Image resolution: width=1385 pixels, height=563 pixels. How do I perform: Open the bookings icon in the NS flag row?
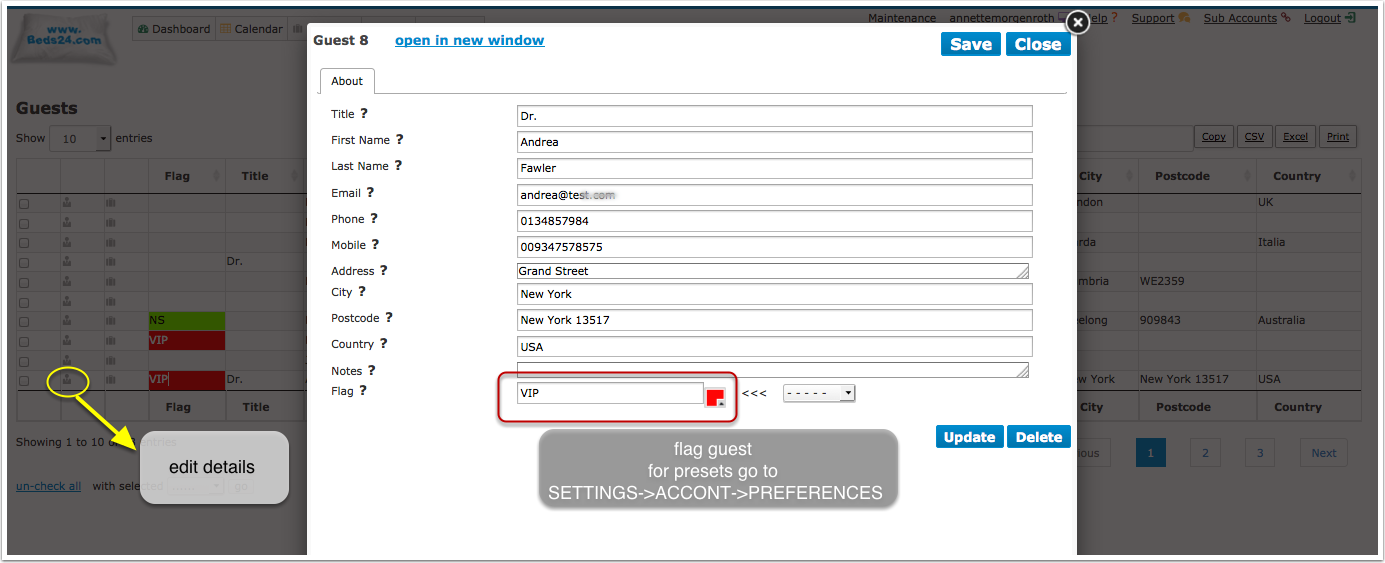point(111,321)
